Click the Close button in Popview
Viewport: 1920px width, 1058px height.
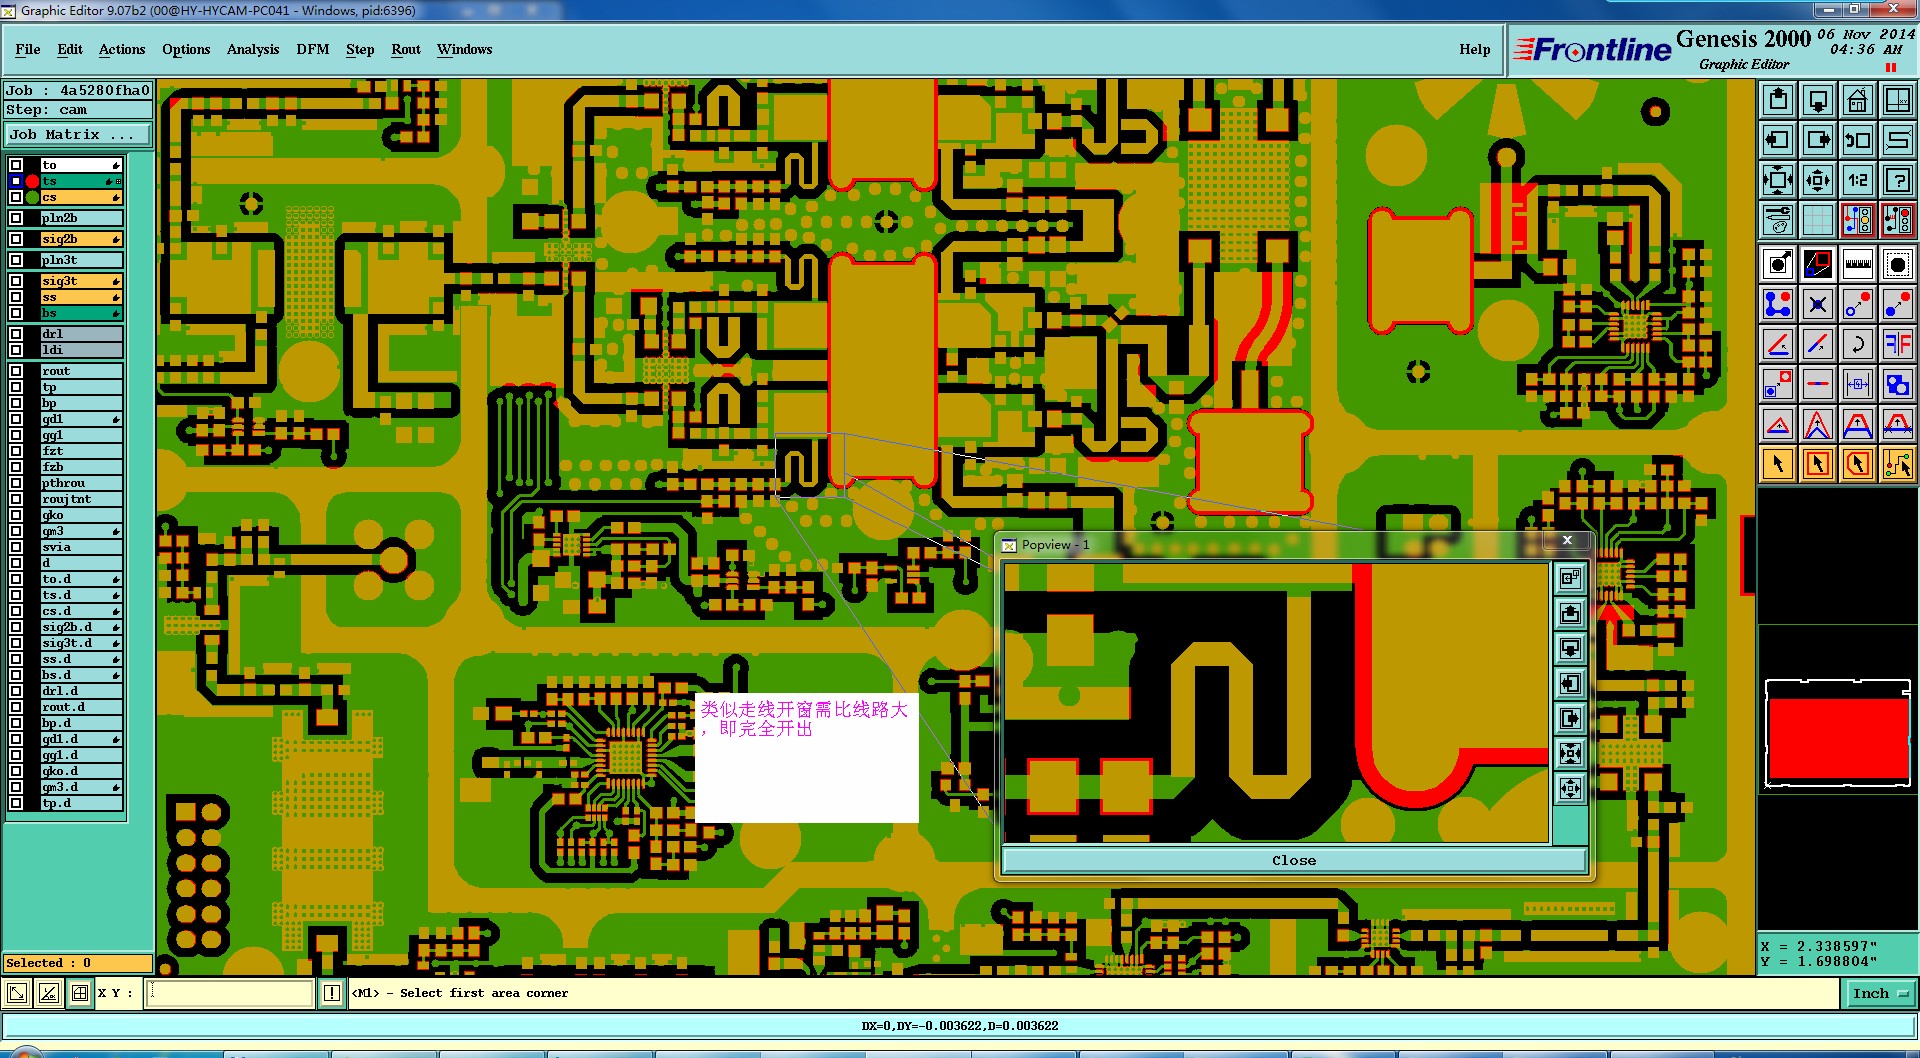click(1294, 860)
